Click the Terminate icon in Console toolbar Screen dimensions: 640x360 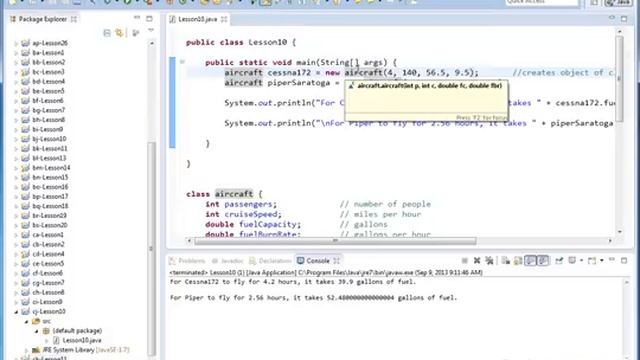click(x=464, y=260)
